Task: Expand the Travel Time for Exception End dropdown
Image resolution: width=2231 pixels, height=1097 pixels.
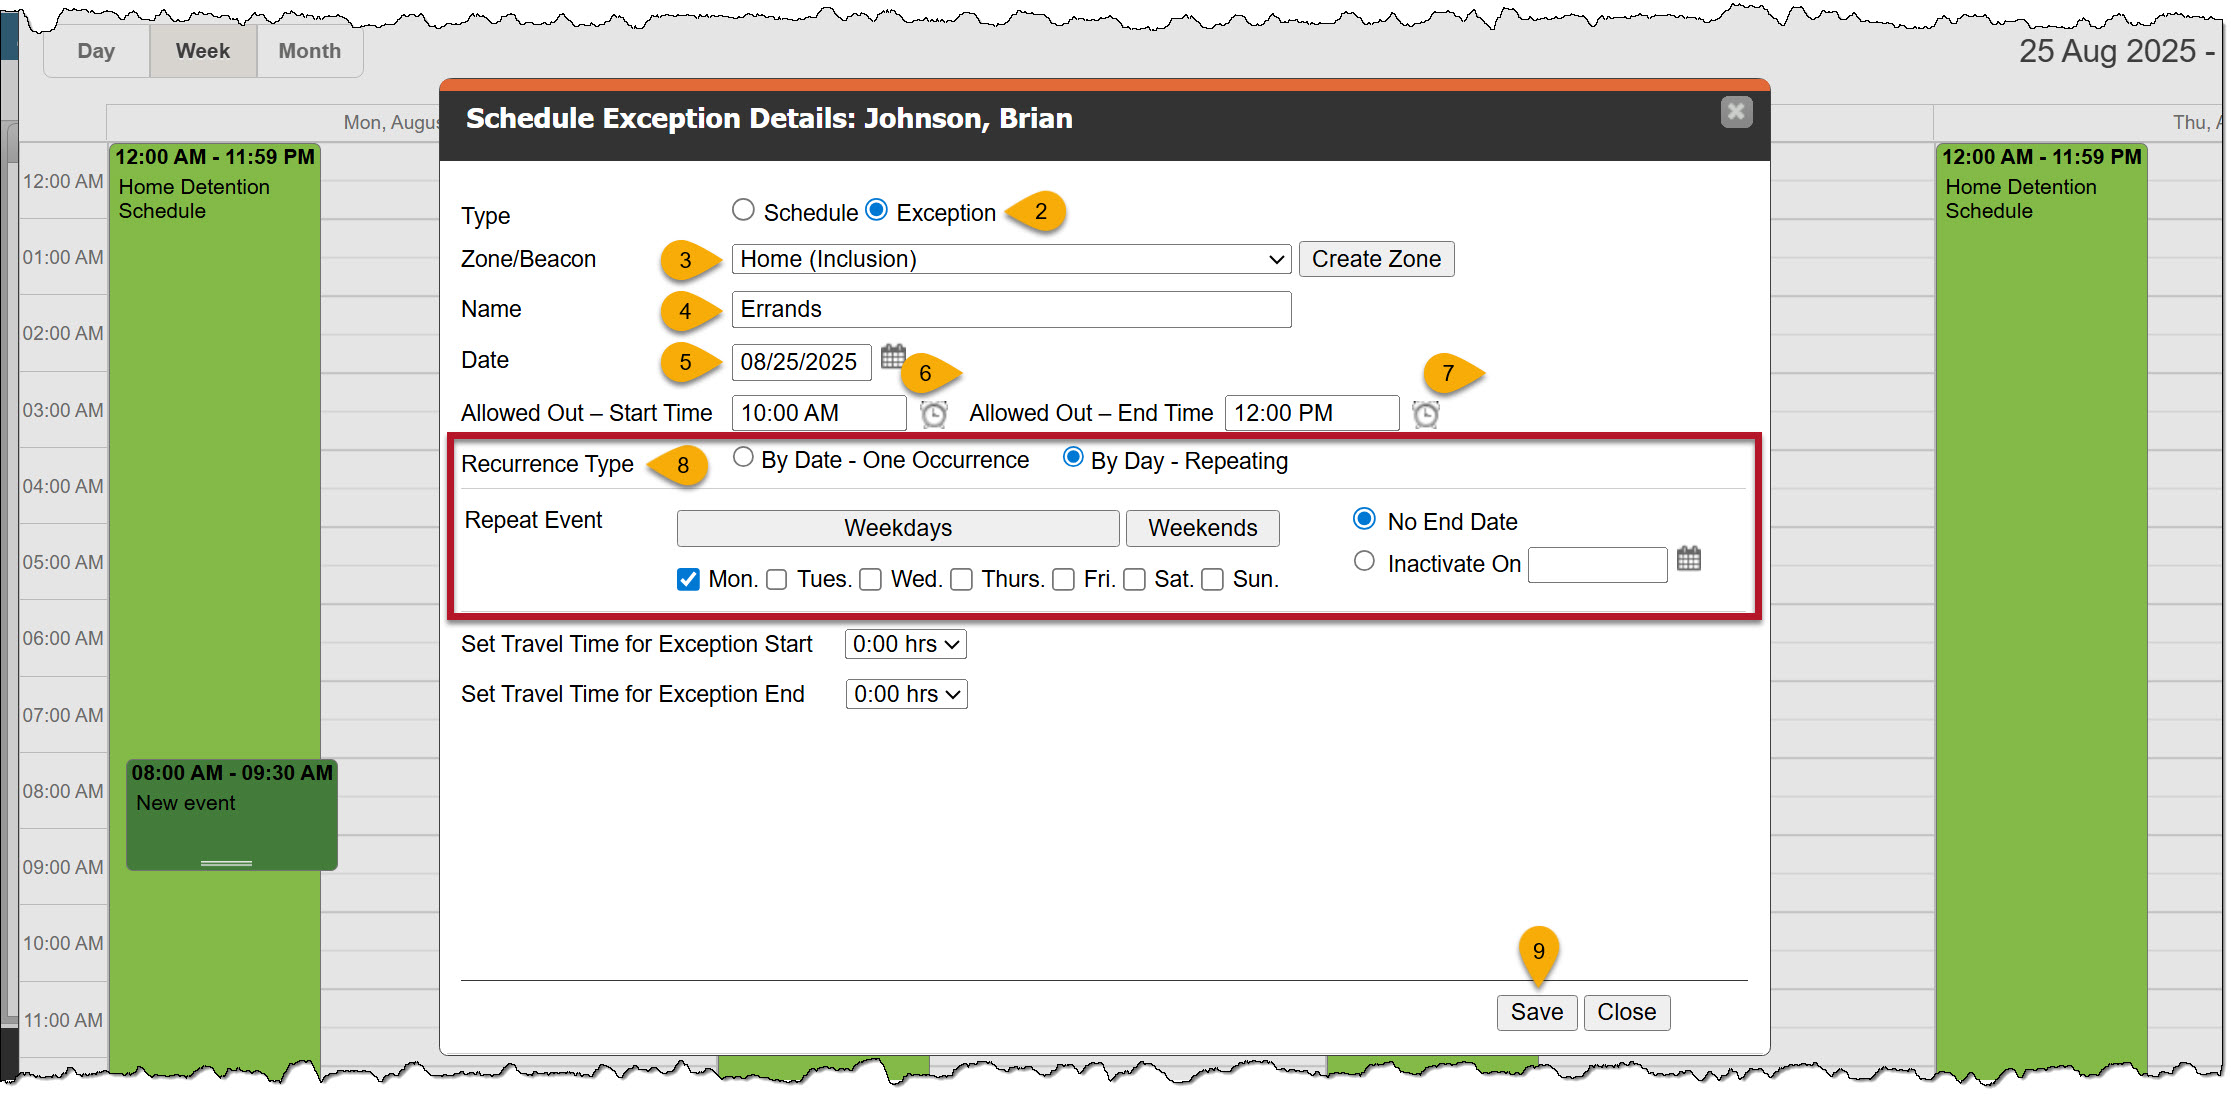Action: point(906,695)
